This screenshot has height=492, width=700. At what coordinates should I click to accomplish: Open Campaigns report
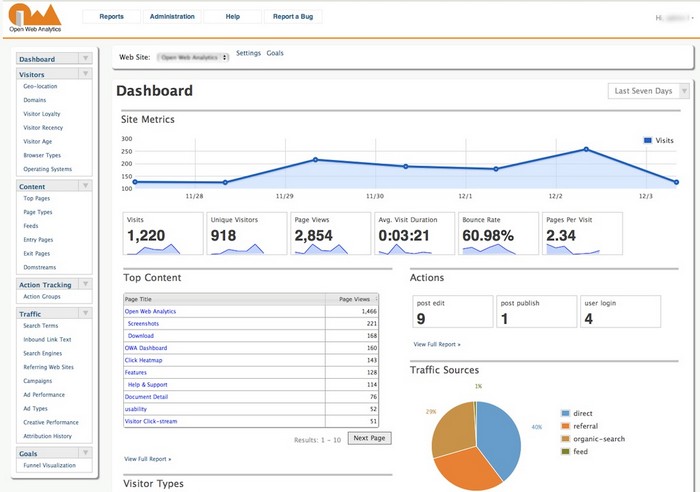38,381
